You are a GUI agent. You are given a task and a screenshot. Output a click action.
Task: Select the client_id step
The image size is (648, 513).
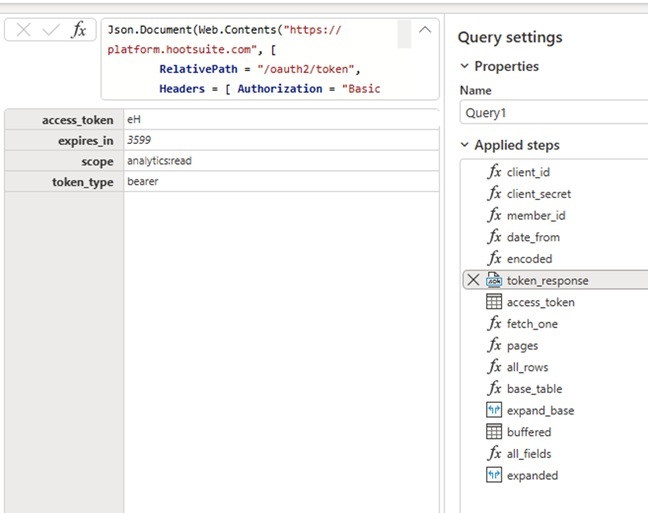tap(528, 172)
